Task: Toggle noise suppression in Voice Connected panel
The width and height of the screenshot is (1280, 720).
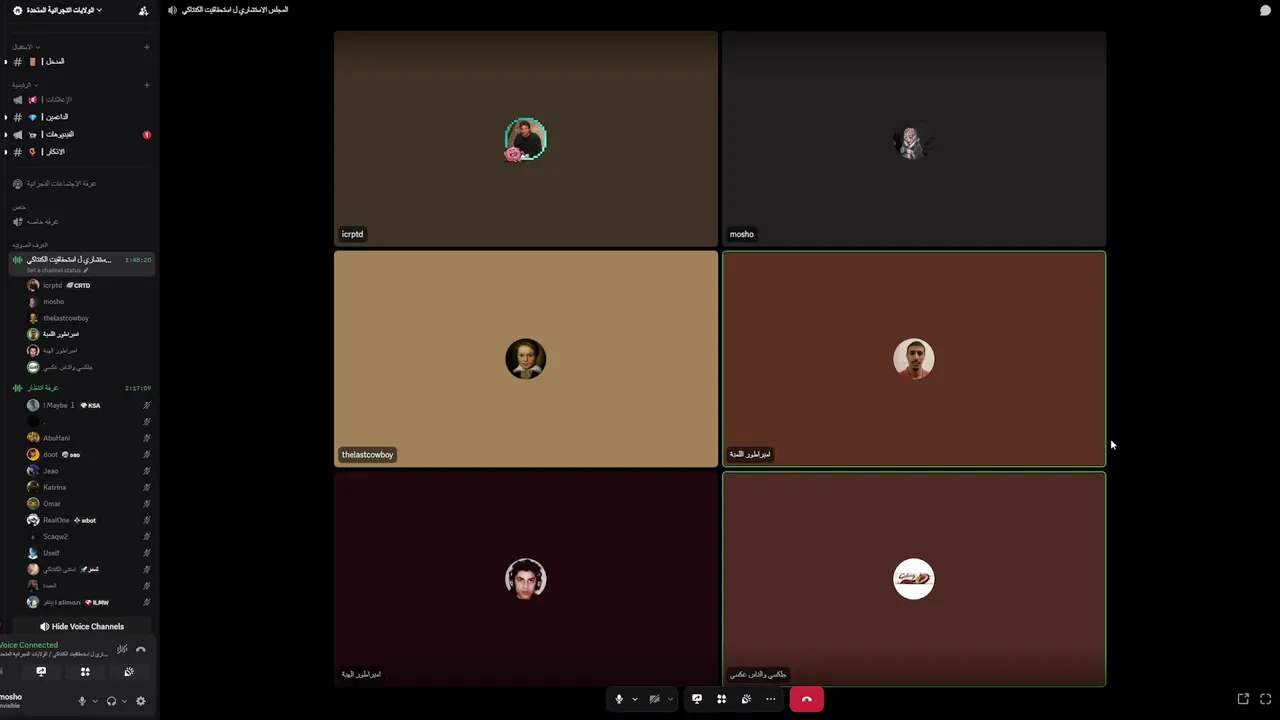Action: (122, 649)
